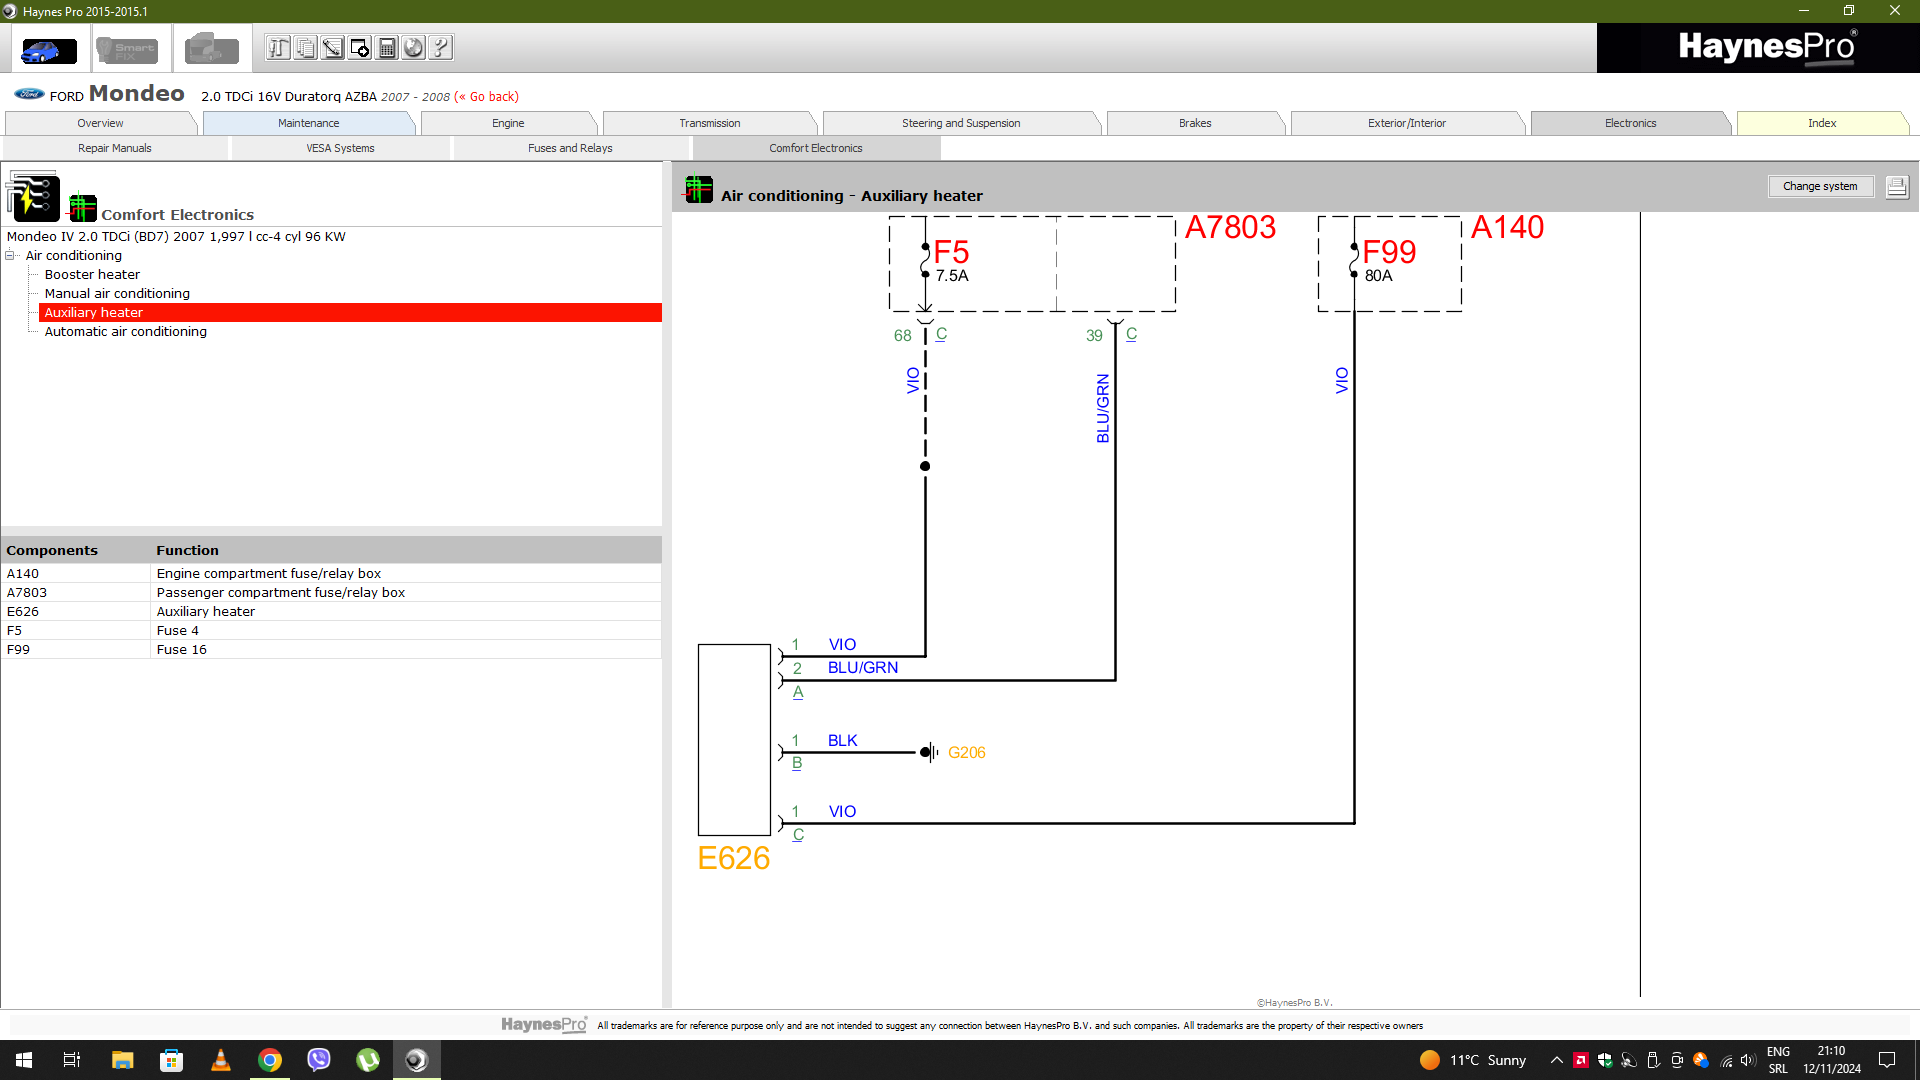Open the SmartFIX module
The image size is (1920, 1080).
(x=128, y=49)
